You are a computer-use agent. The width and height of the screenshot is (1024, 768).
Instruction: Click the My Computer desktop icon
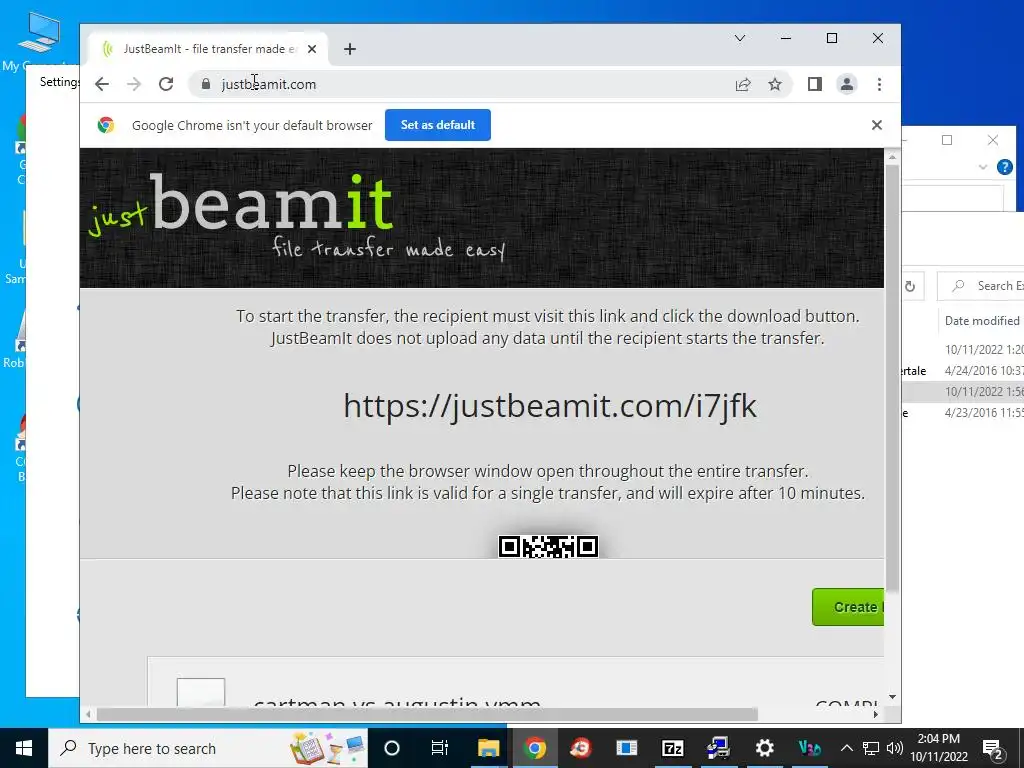point(38,40)
